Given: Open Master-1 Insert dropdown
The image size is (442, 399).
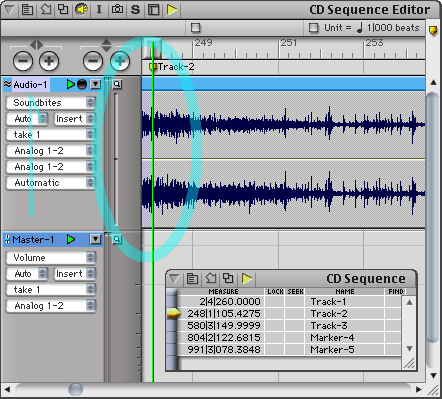Looking at the screenshot, I should [x=75, y=274].
